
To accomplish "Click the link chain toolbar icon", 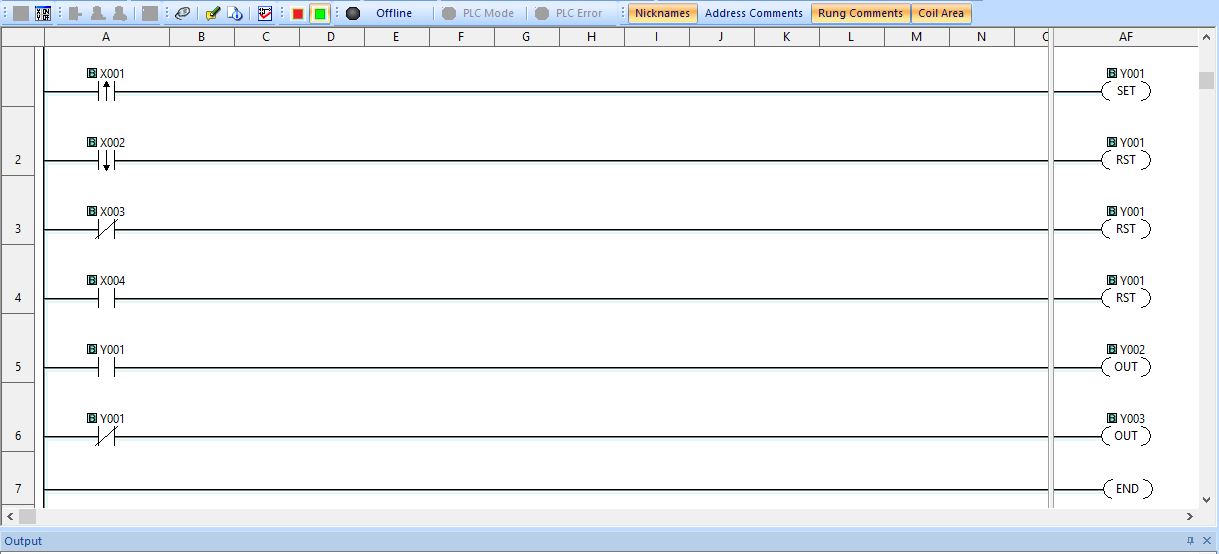I will click(182, 14).
